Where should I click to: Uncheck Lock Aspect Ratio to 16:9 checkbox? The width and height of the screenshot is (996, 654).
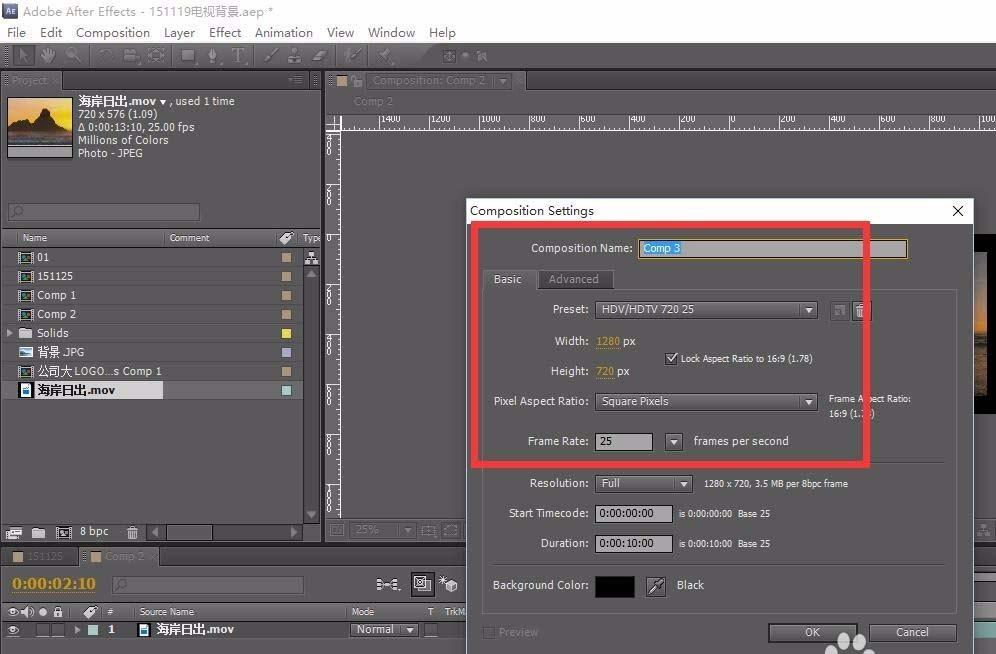tap(672, 358)
